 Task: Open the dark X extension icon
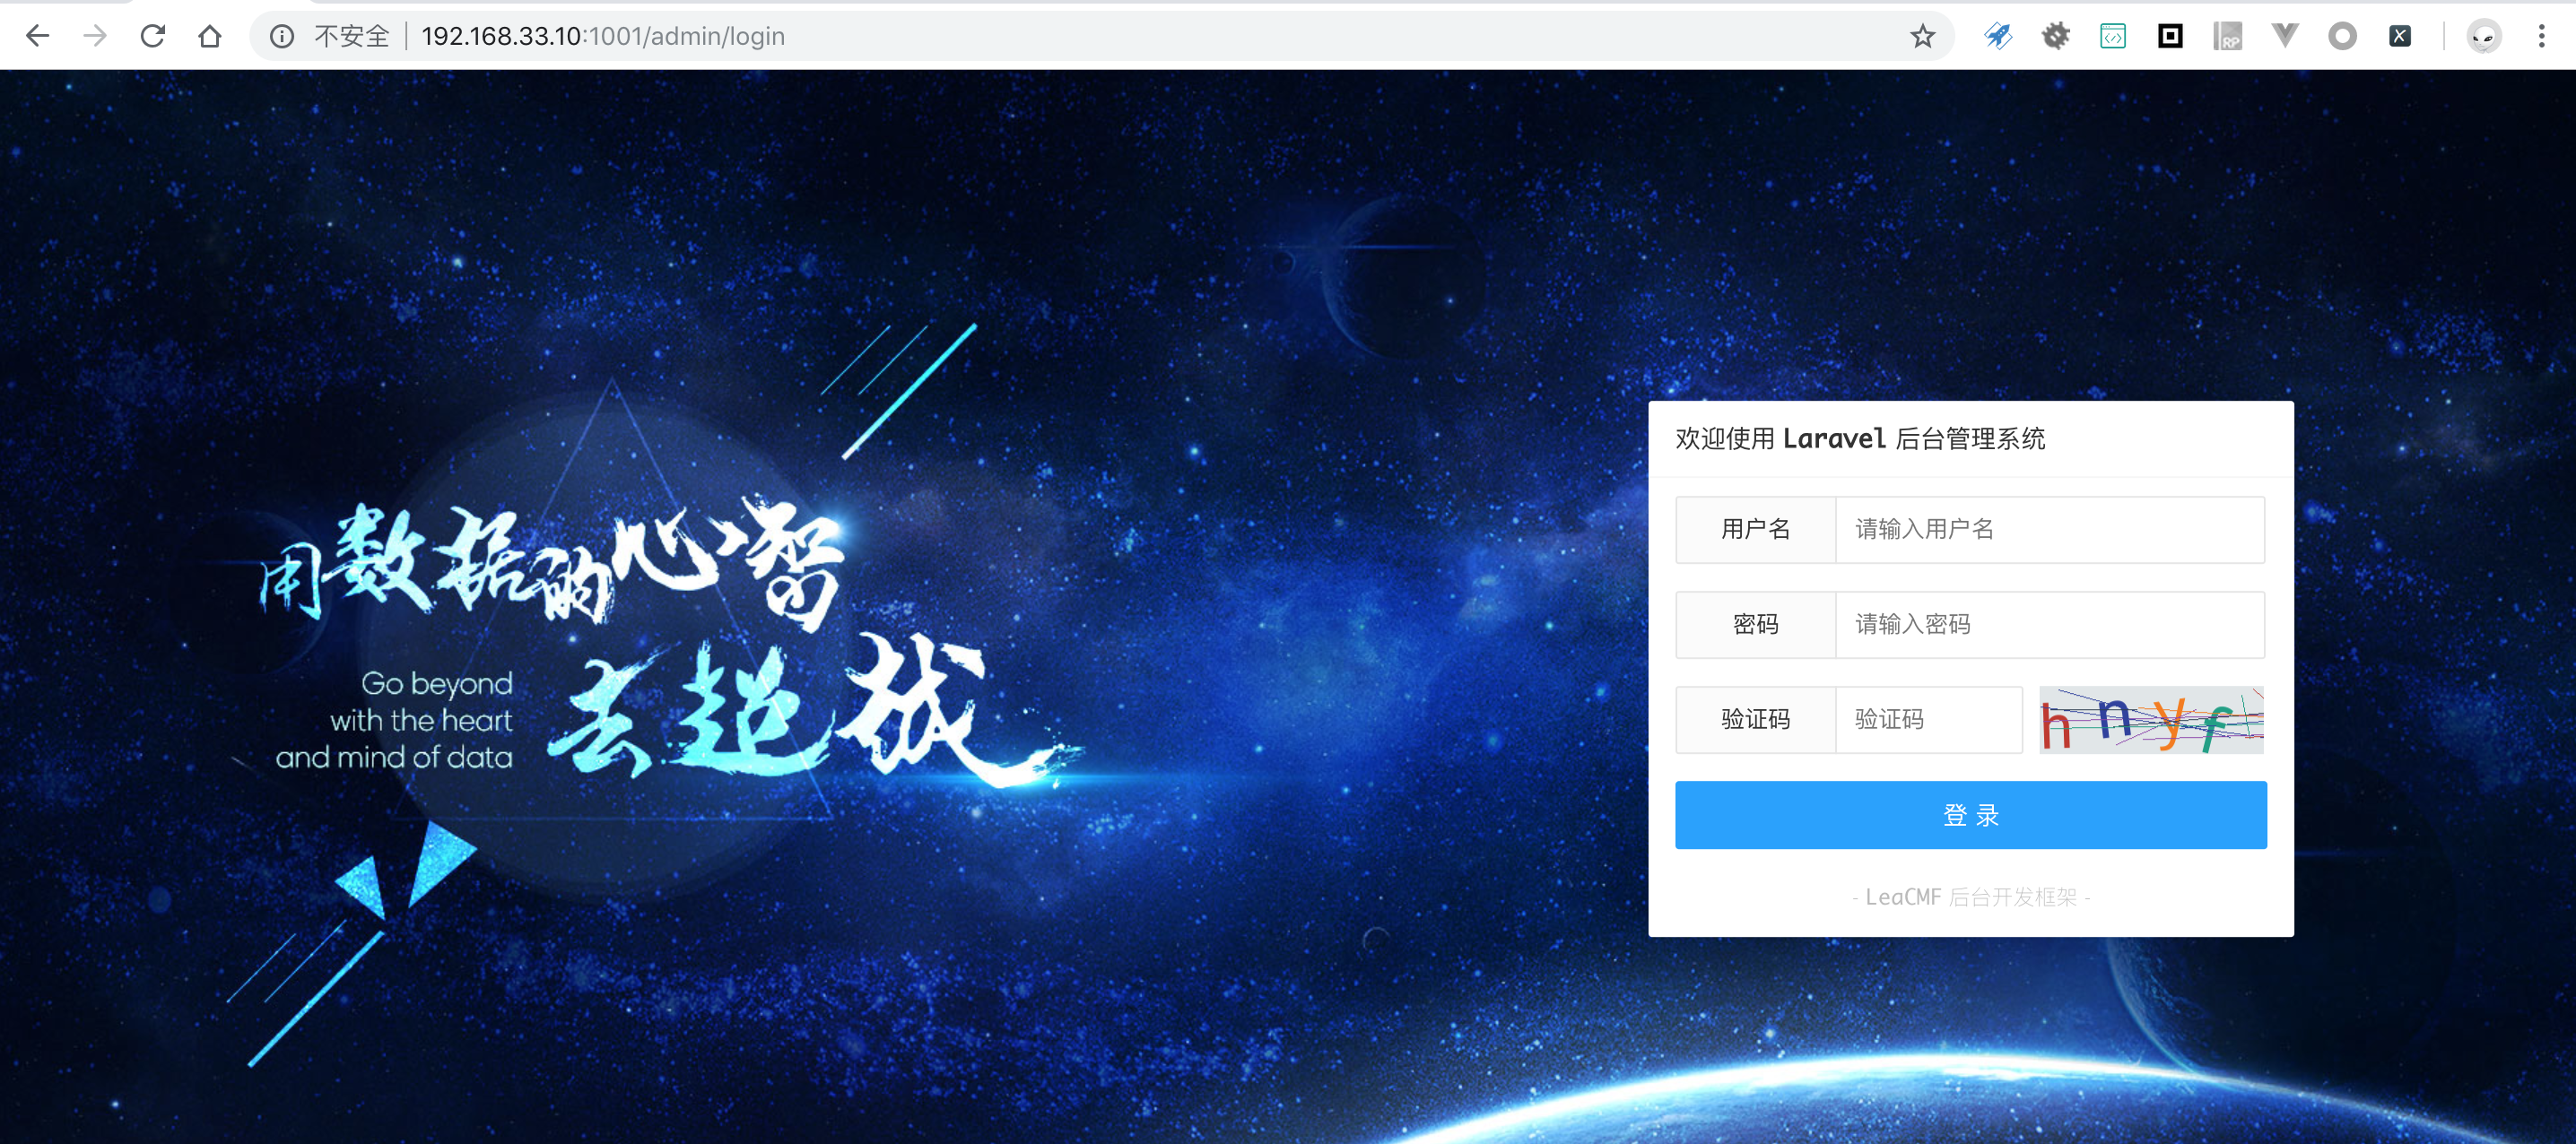click(2399, 36)
